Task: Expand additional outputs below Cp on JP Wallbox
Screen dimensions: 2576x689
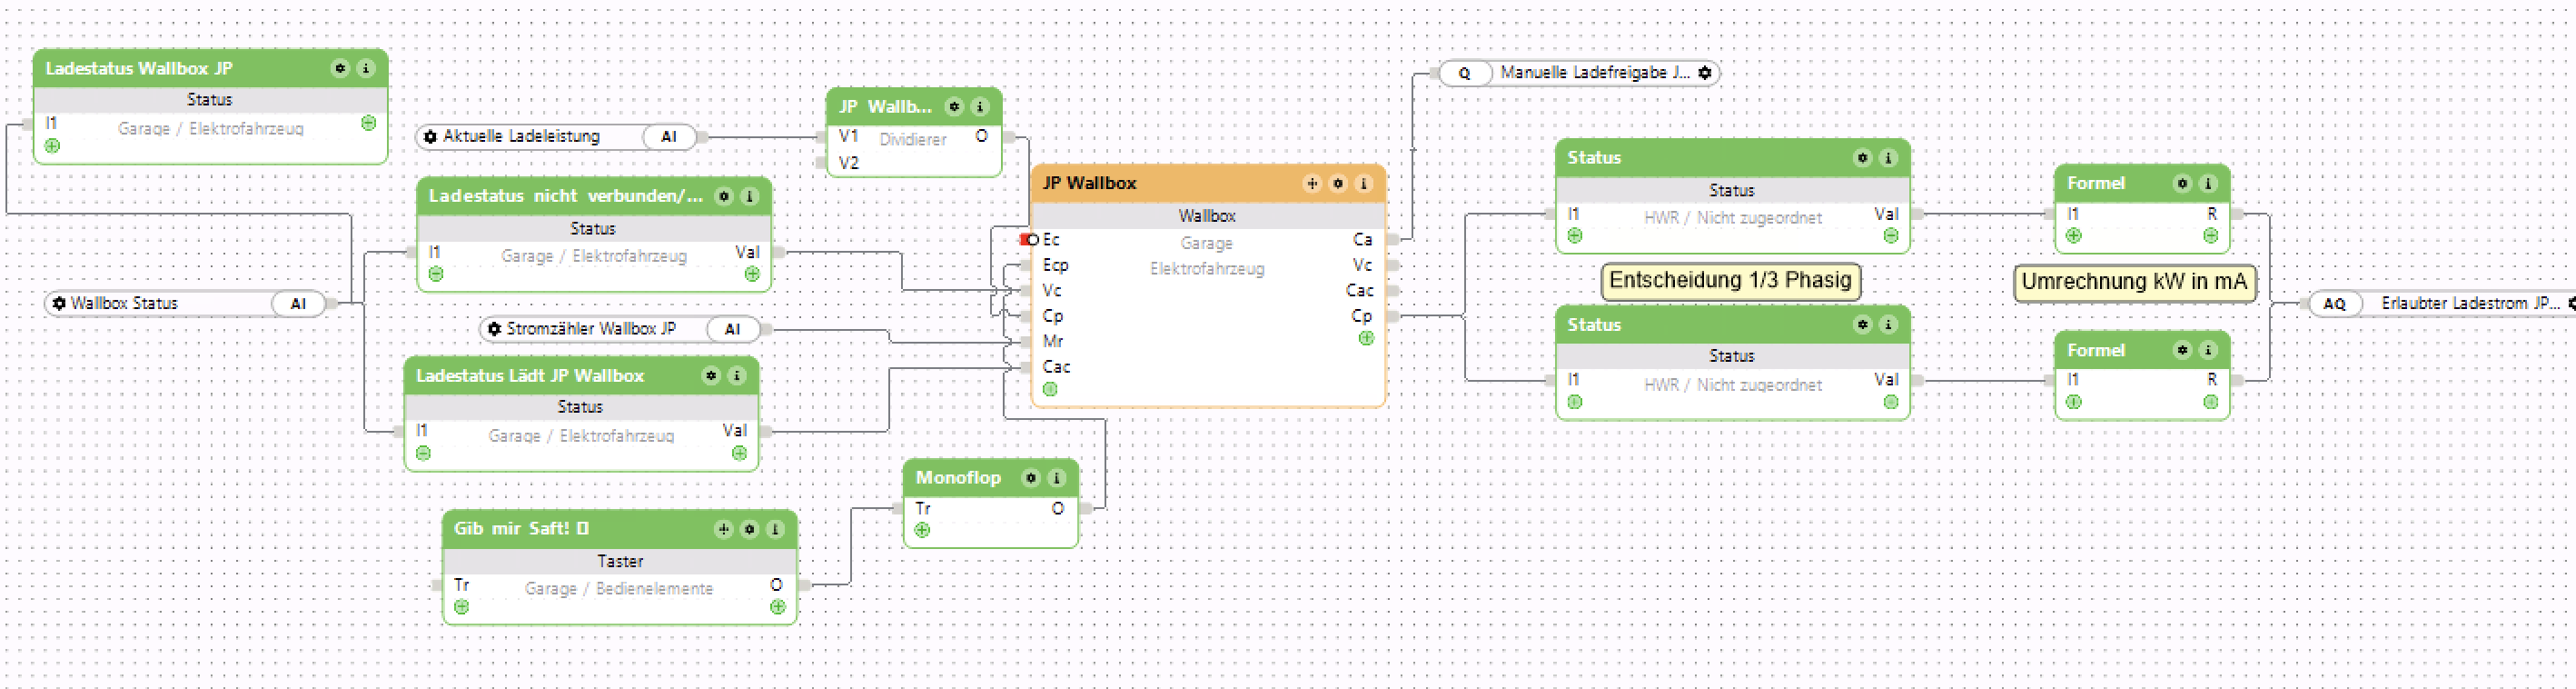Action: click(1366, 339)
